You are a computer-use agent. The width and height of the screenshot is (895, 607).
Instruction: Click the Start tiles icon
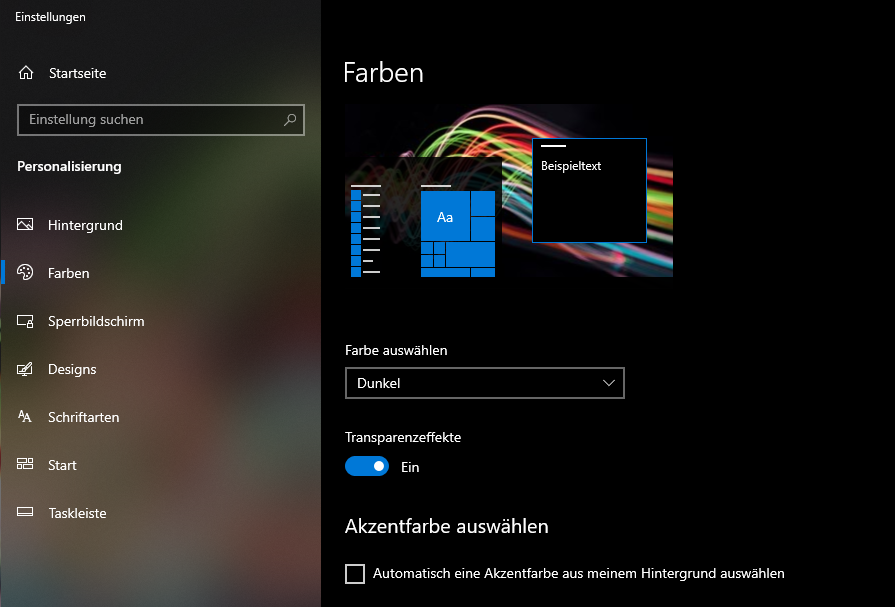(x=25, y=464)
